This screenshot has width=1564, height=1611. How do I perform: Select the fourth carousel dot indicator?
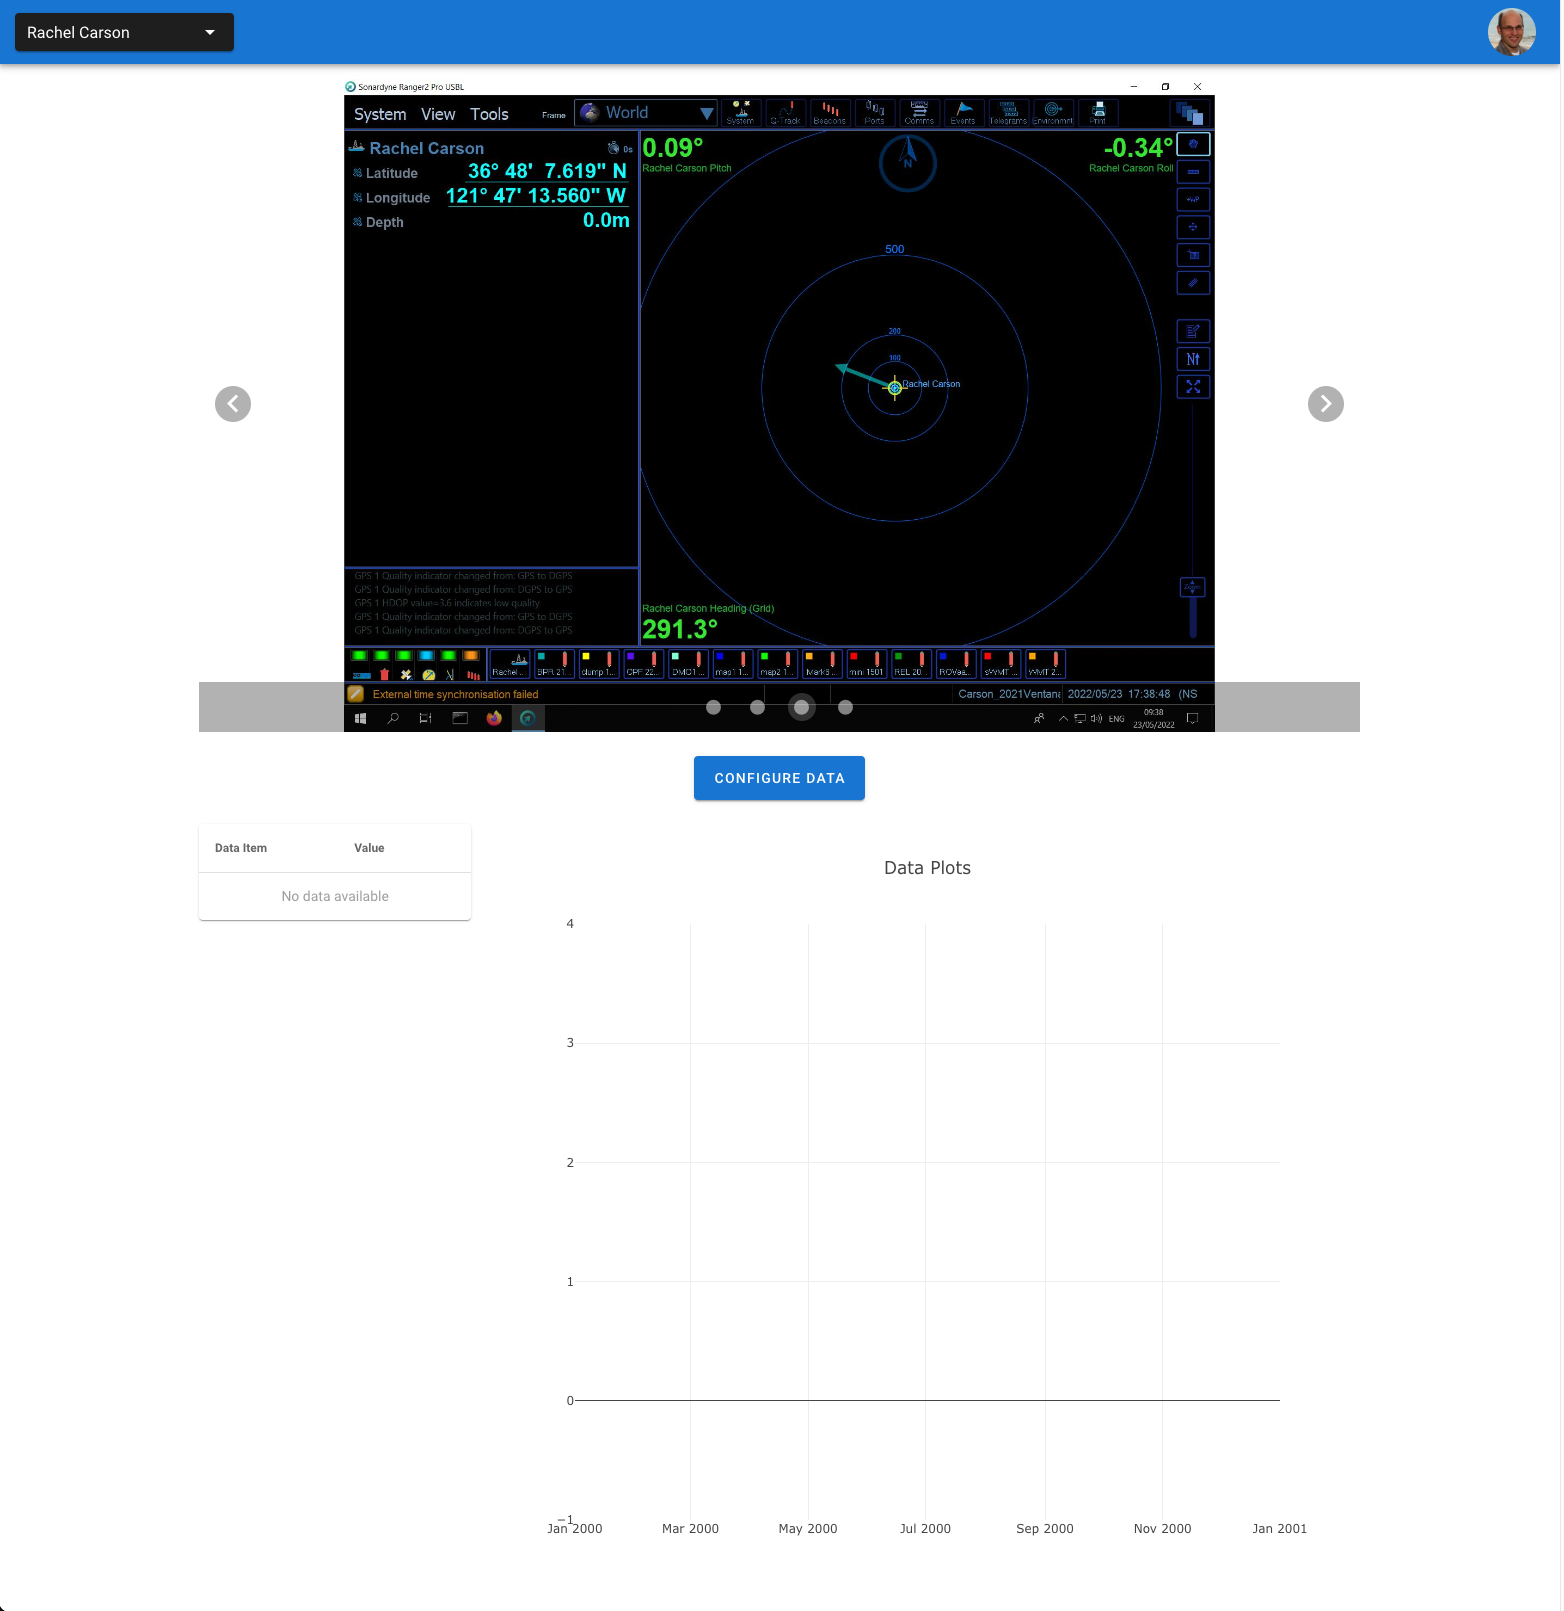click(845, 707)
